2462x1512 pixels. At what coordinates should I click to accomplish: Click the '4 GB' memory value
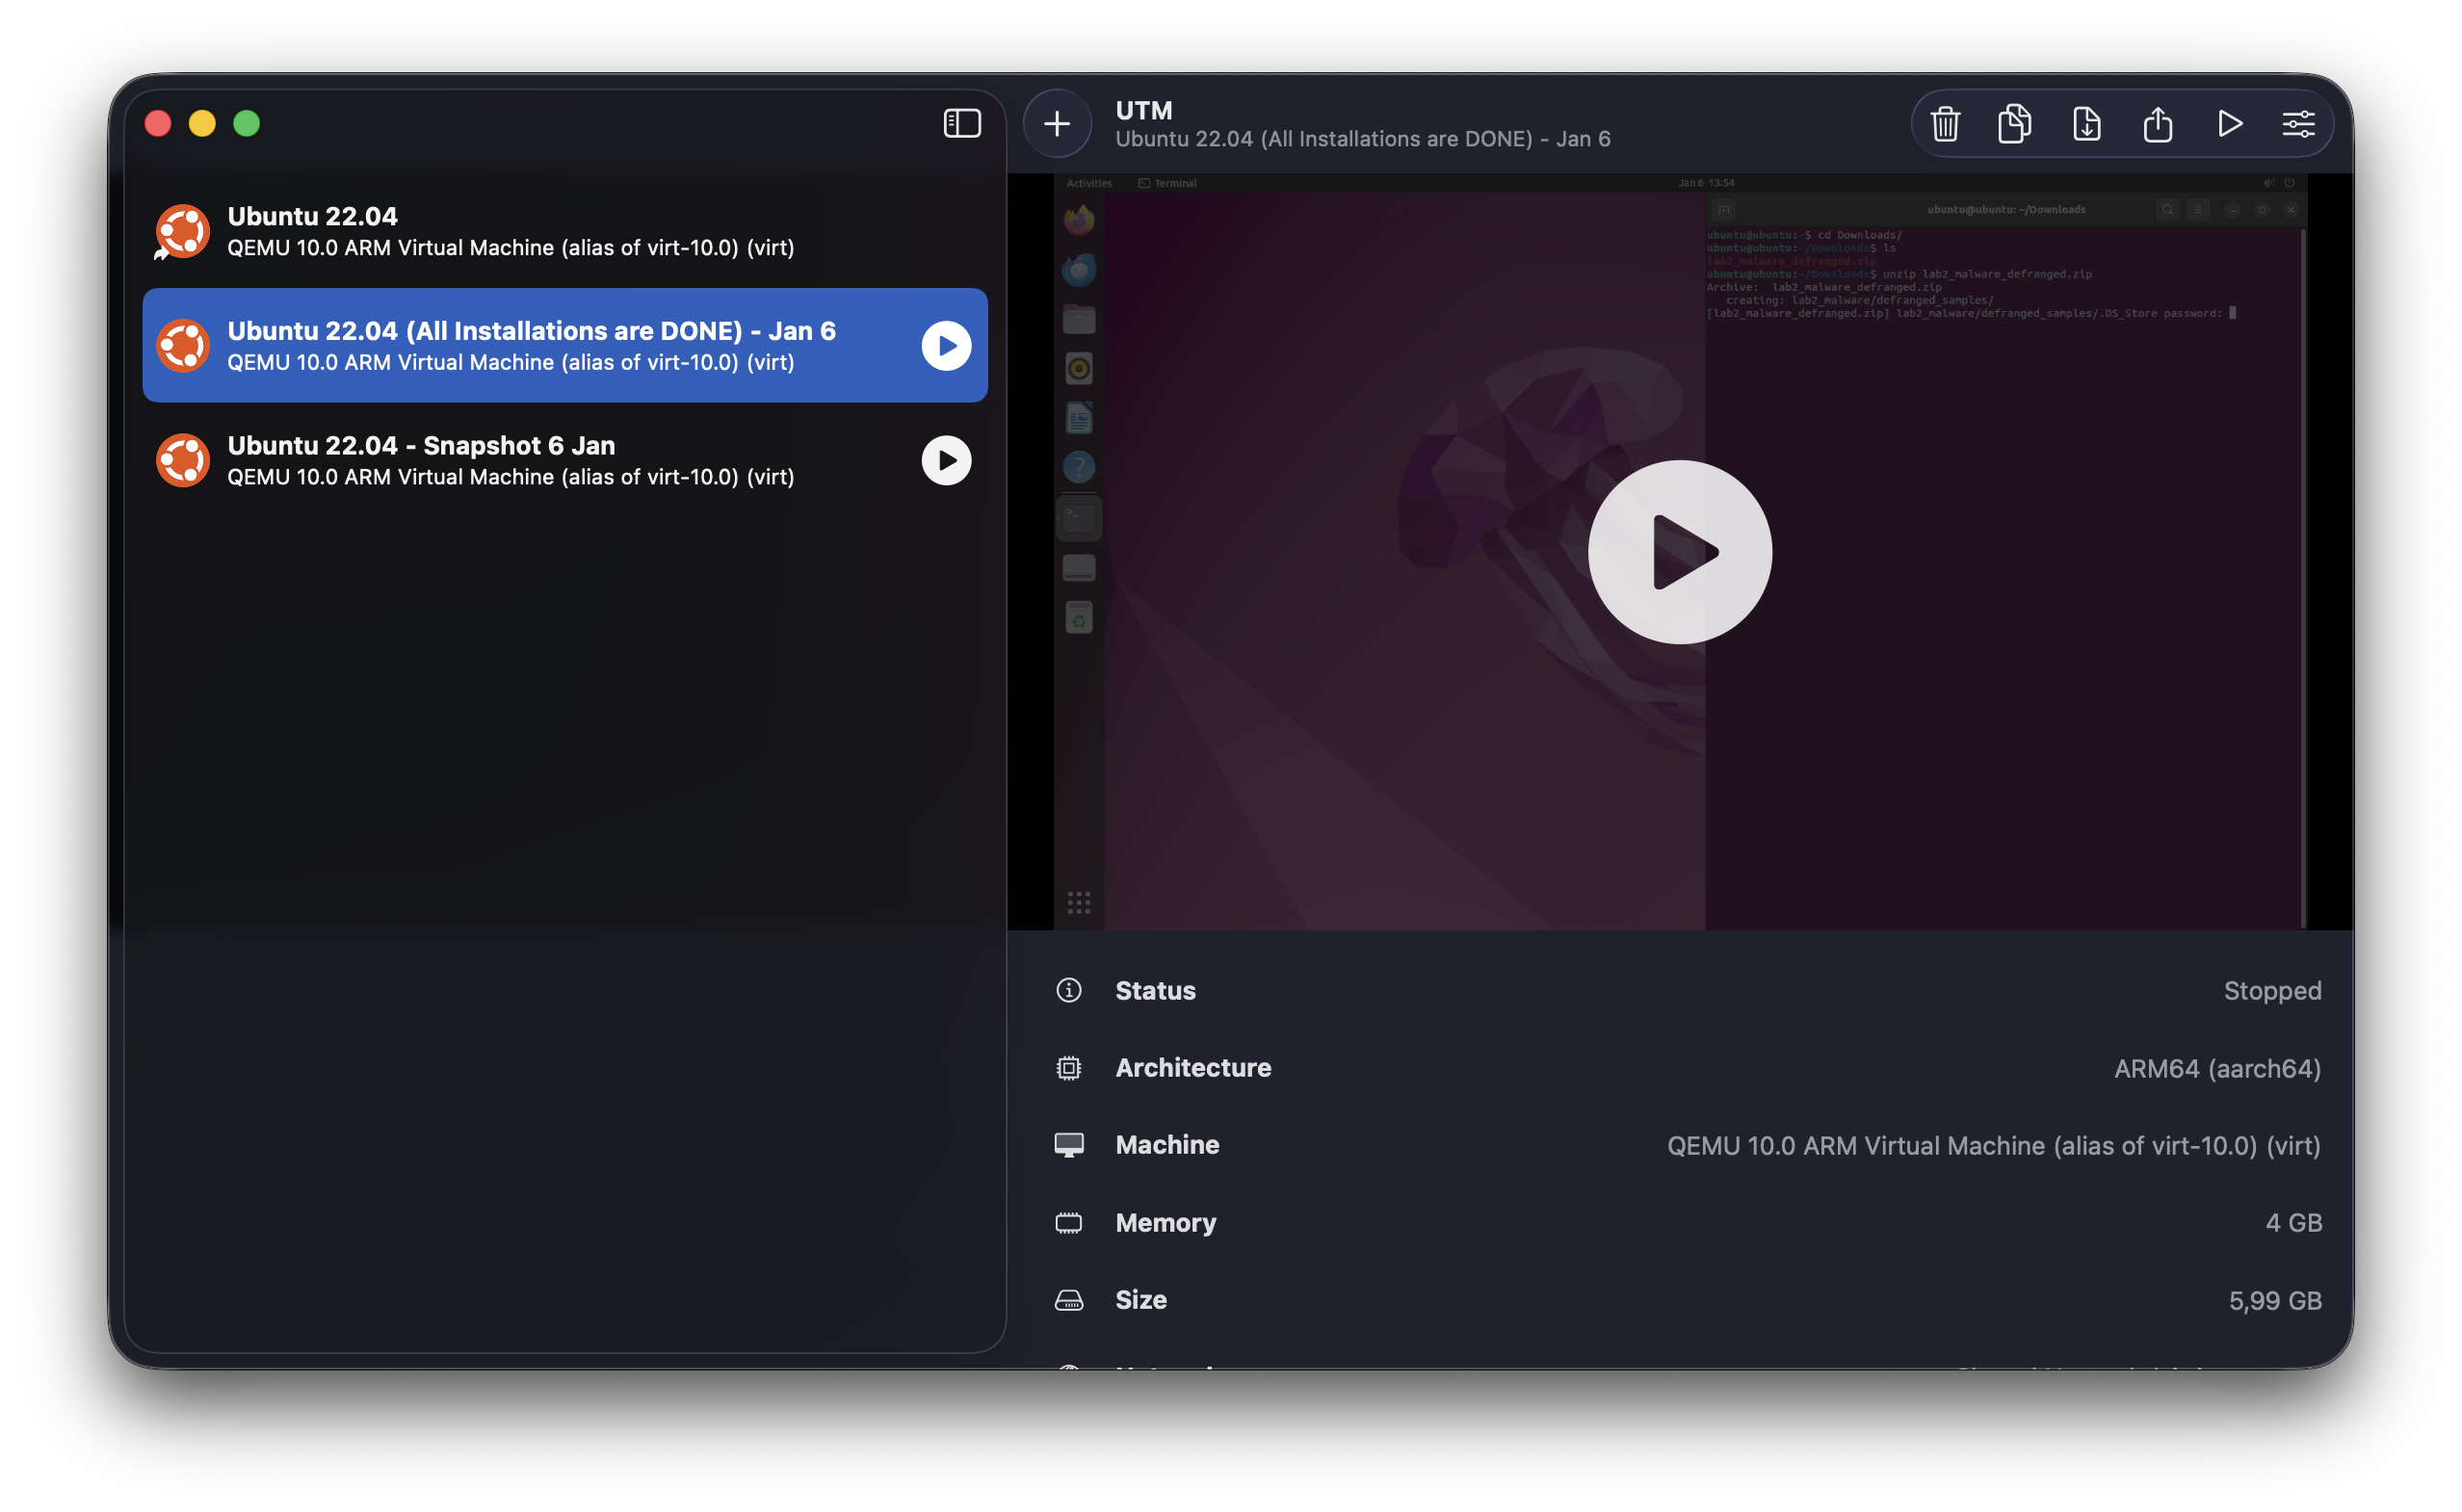[x=2293, y=1222]
